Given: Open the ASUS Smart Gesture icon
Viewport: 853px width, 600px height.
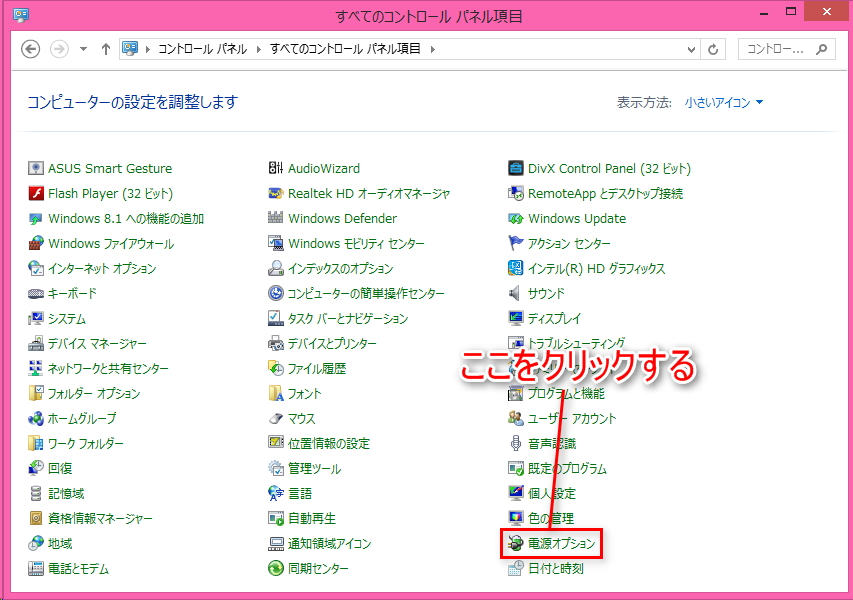Looking at the screenshot, I should pos(36,169).
